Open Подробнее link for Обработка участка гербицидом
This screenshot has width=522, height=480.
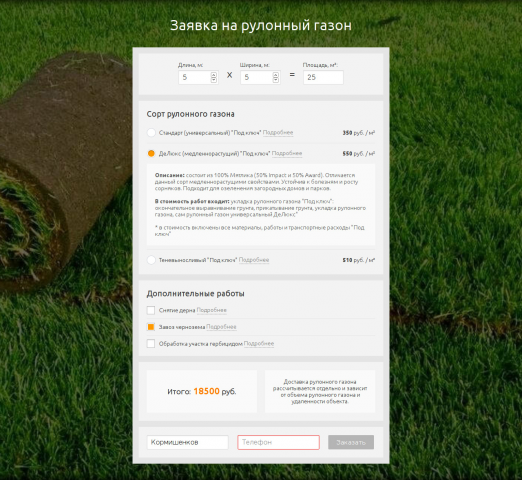[259, 344]
